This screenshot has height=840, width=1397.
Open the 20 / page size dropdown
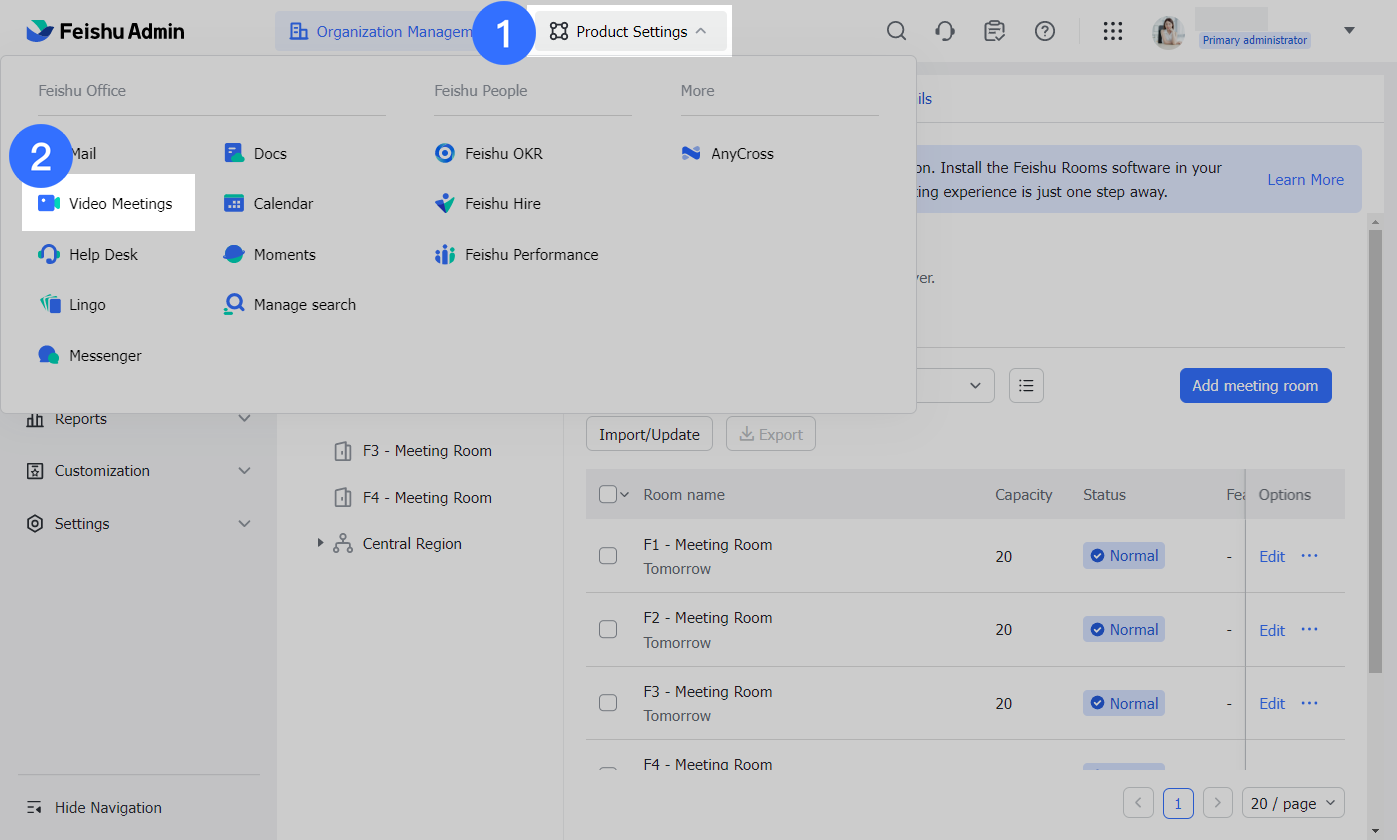point(1293,803)
